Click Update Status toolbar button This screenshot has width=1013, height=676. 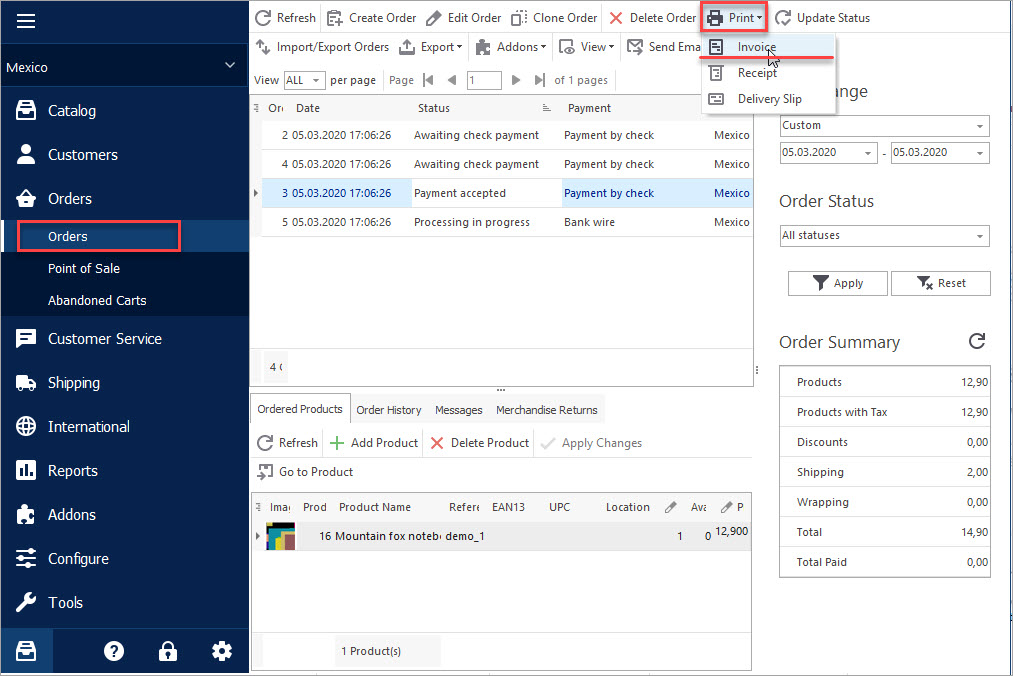[822, 17]
